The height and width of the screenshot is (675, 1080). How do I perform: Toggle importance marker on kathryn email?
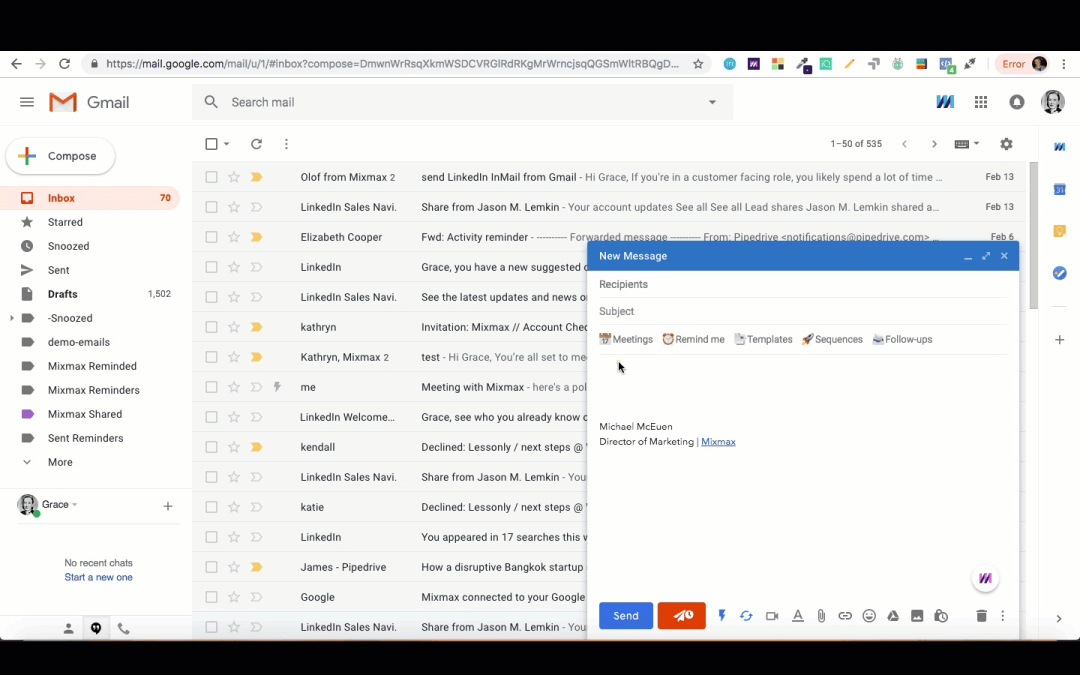tap(256, 327)
